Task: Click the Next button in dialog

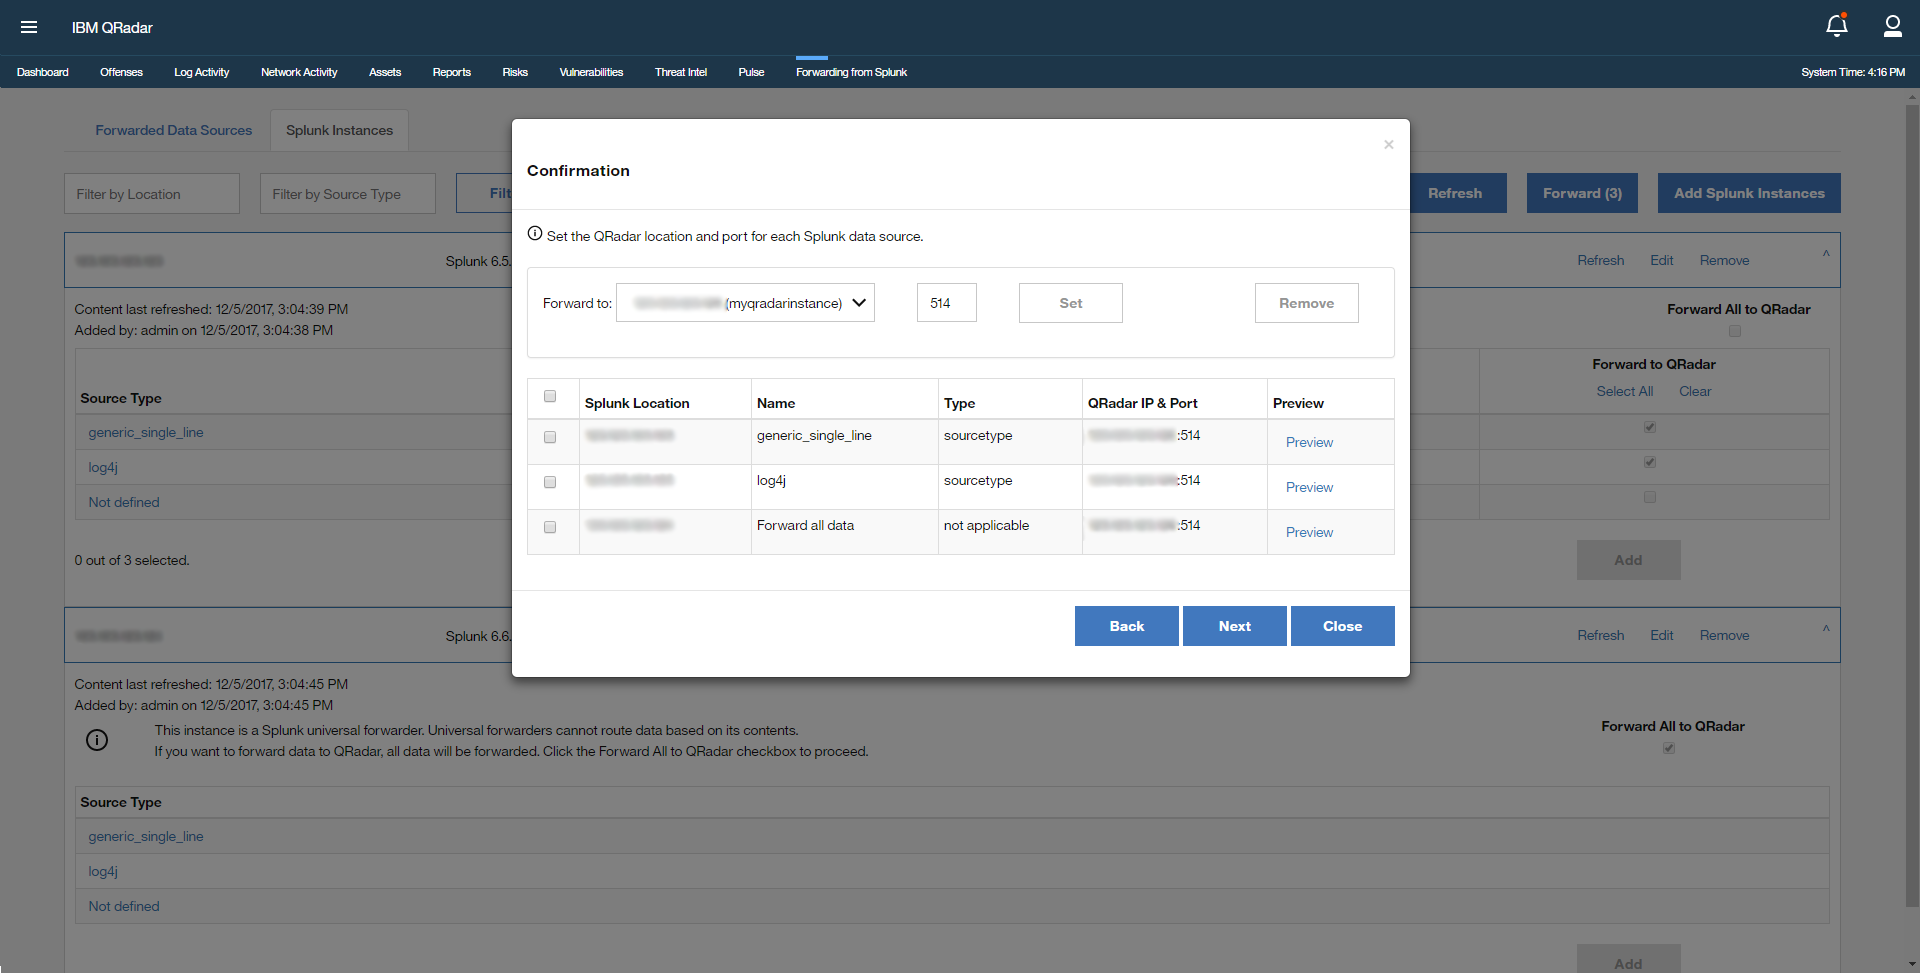Action: tap(1235, 626)
